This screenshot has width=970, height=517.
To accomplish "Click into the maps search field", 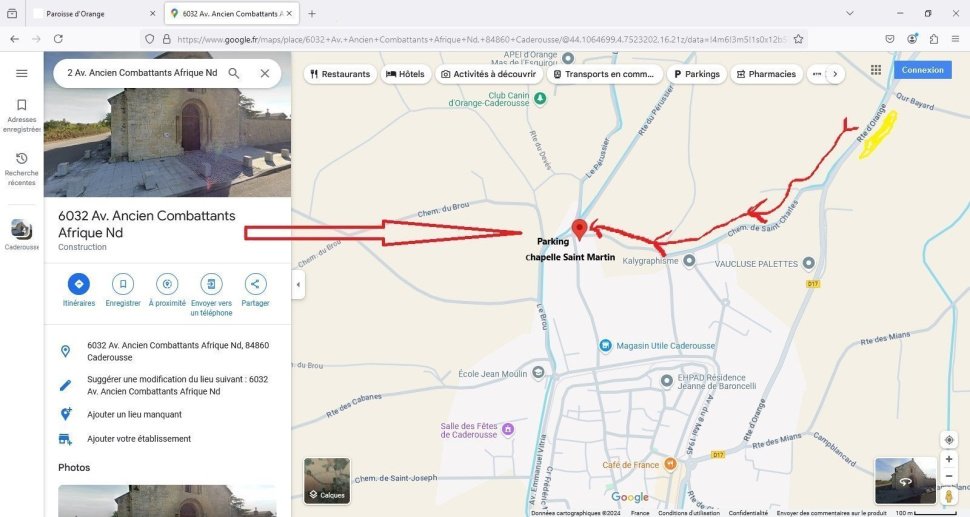I will (x=142, y=73).
